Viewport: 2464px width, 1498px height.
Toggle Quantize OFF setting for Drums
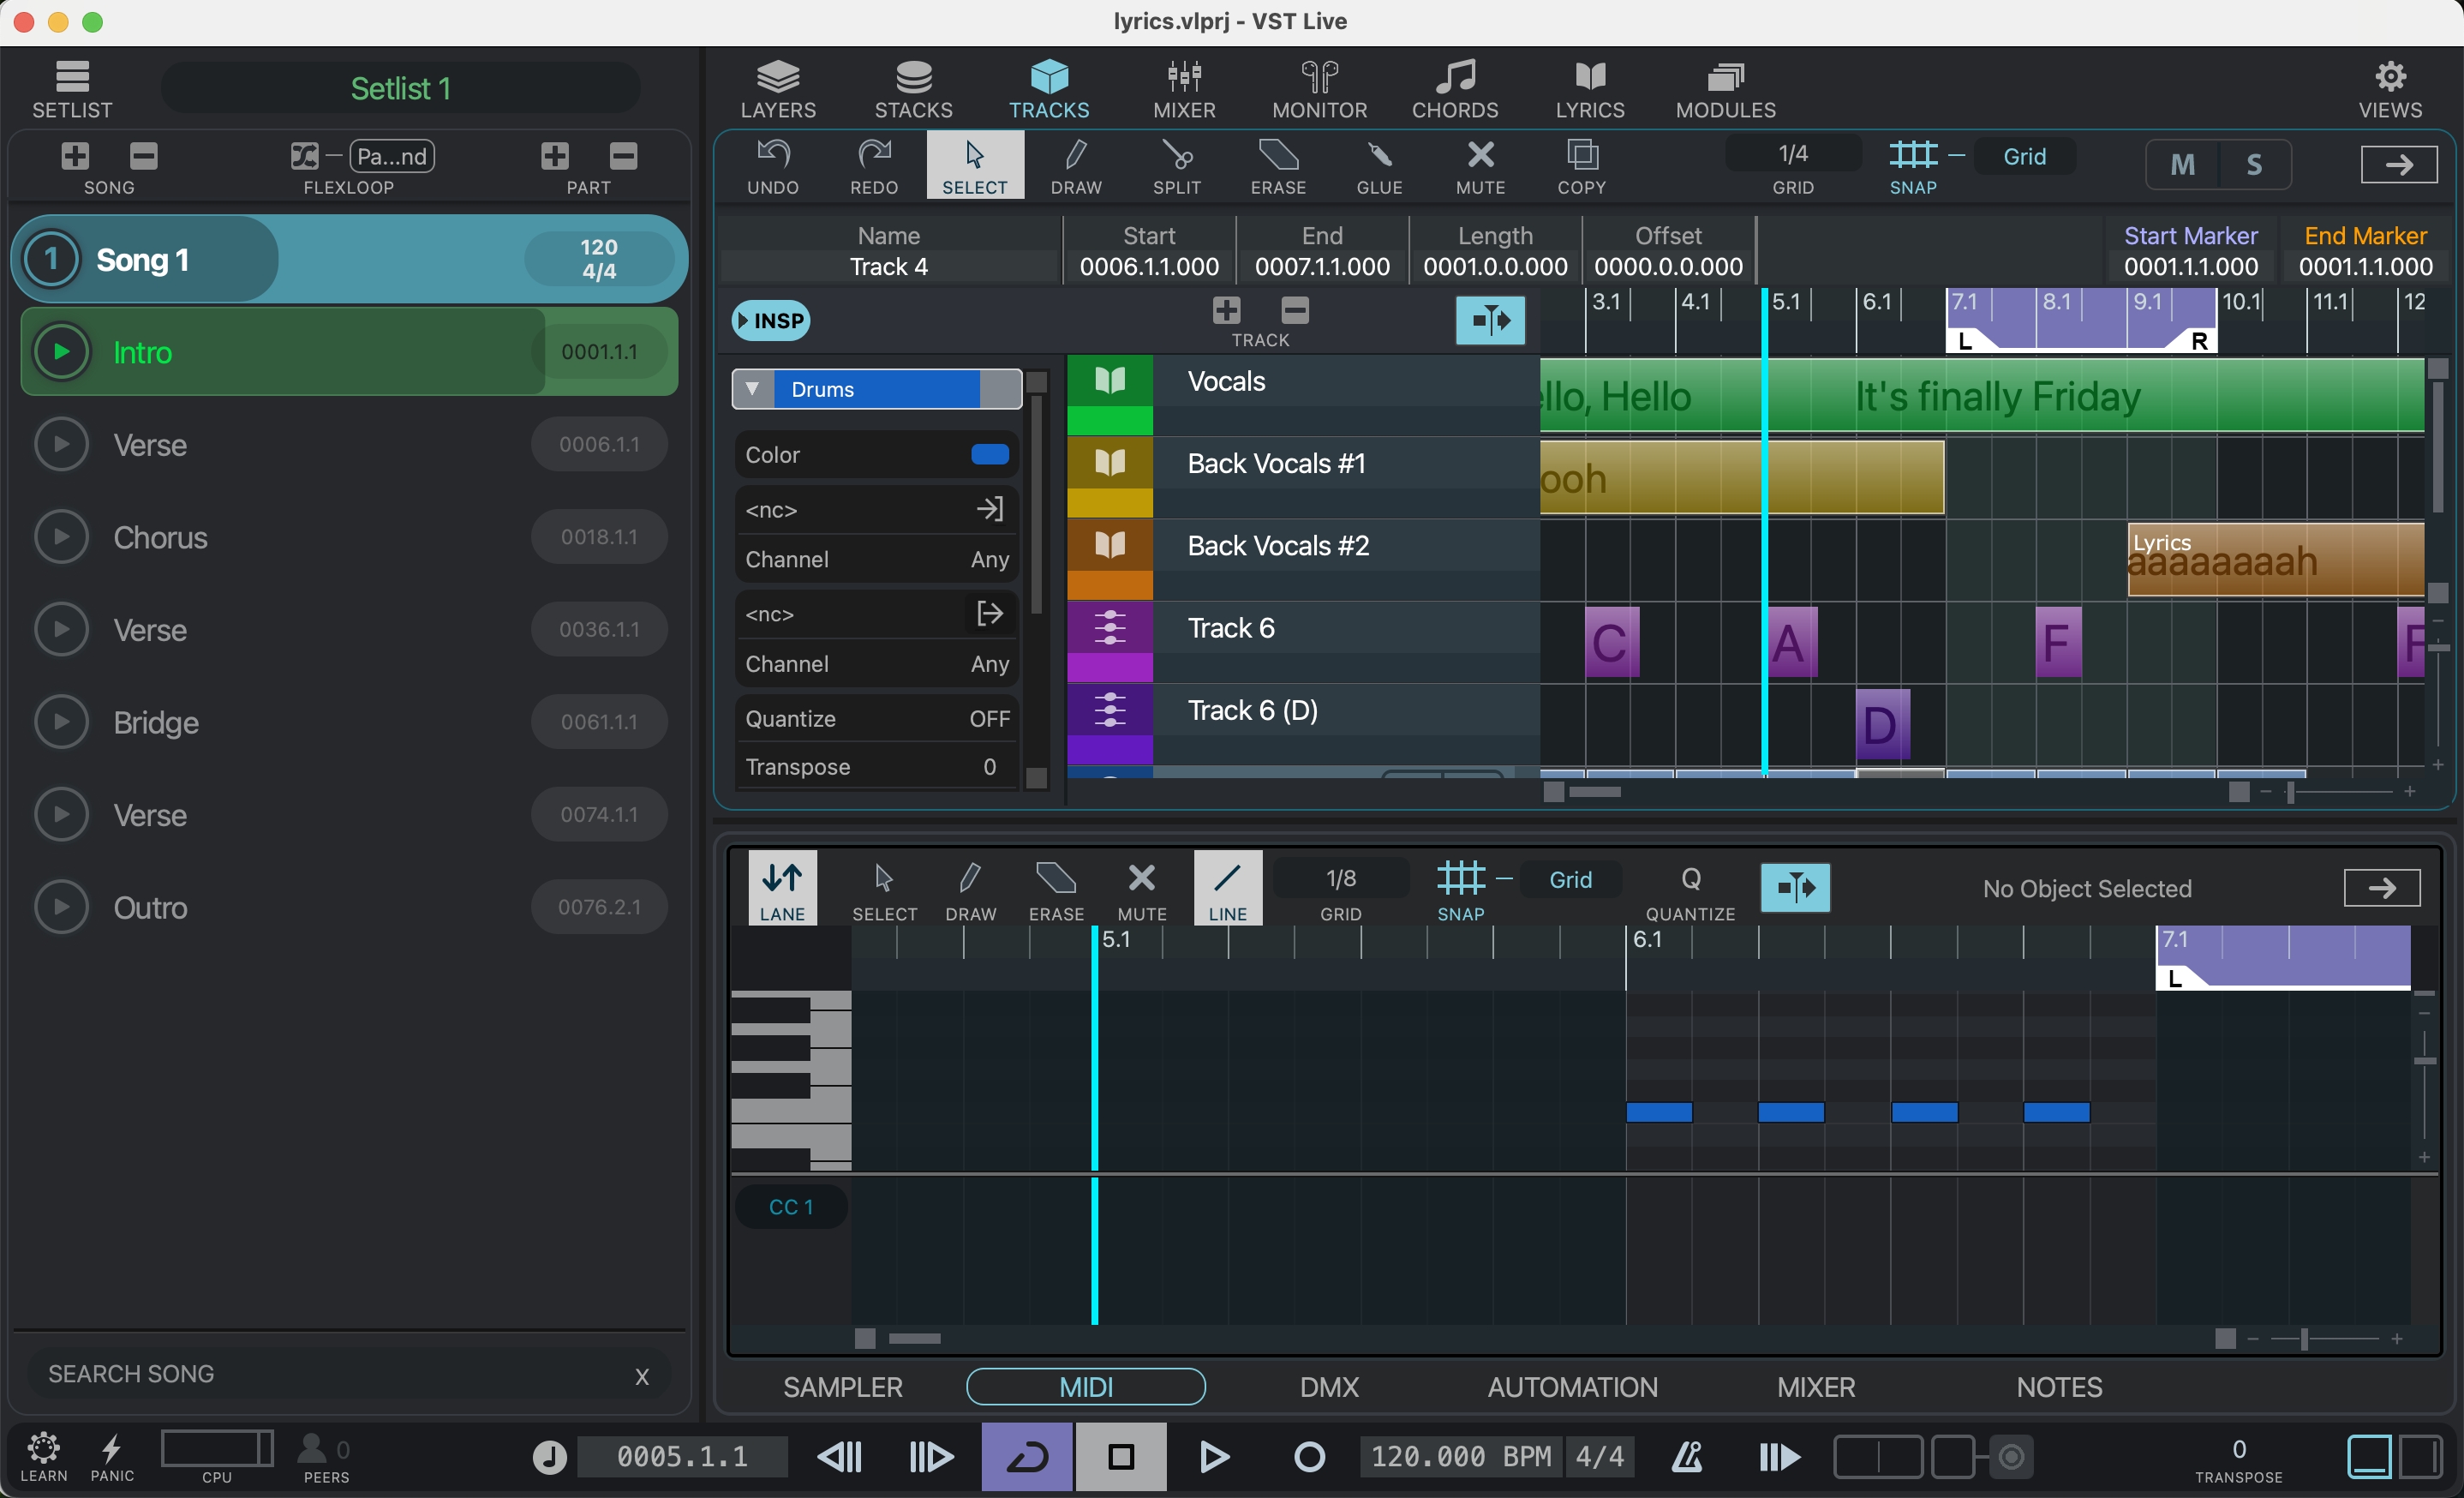(x=988, y=718)
